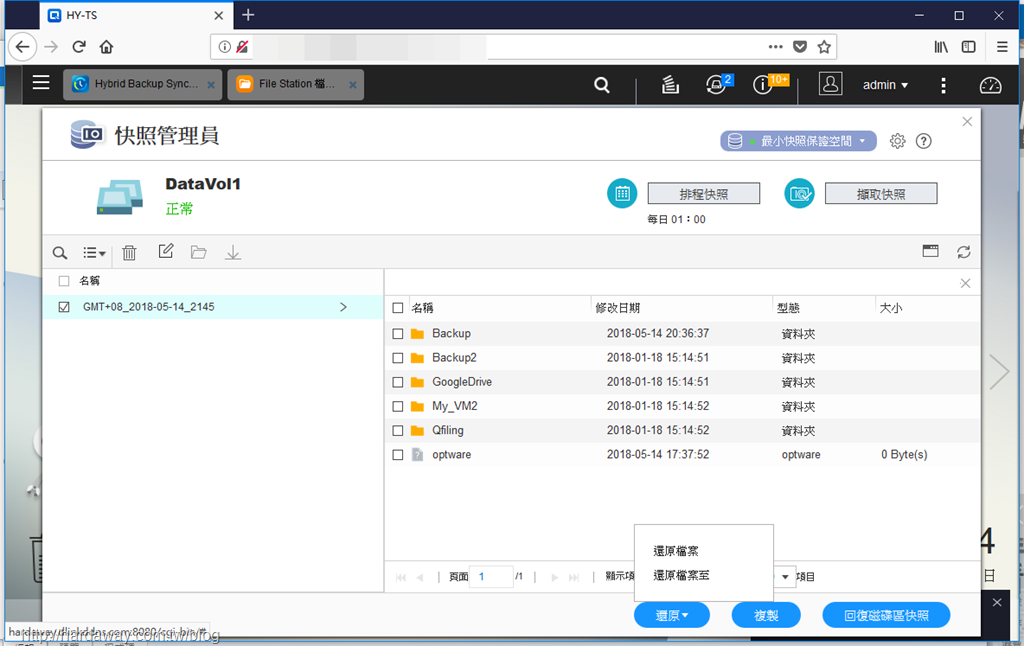Screen dimensions: 1024x646
Task: Check the optware file checkbox
Action: tap(398, 455)
